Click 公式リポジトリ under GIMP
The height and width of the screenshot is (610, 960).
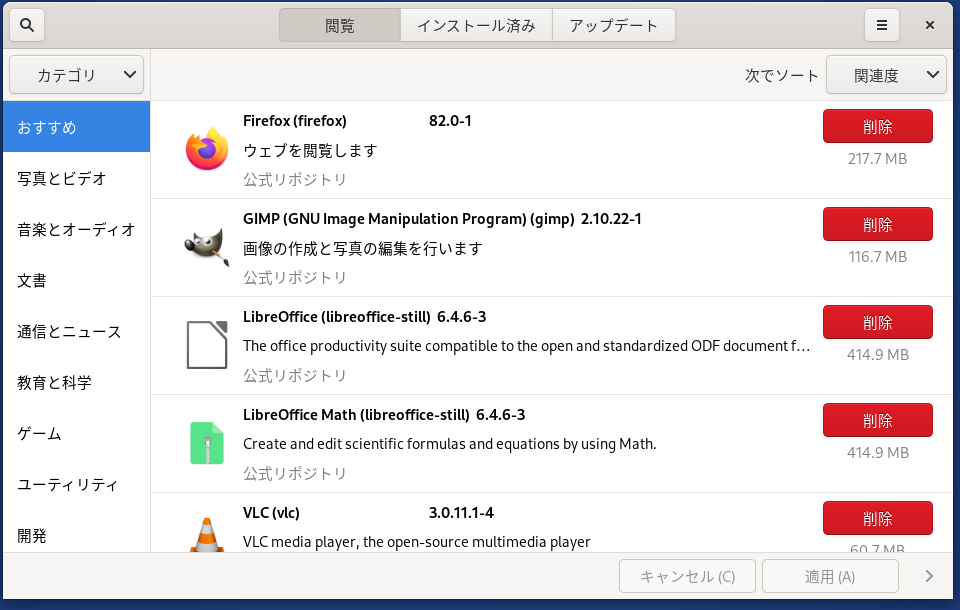[294, 277]
